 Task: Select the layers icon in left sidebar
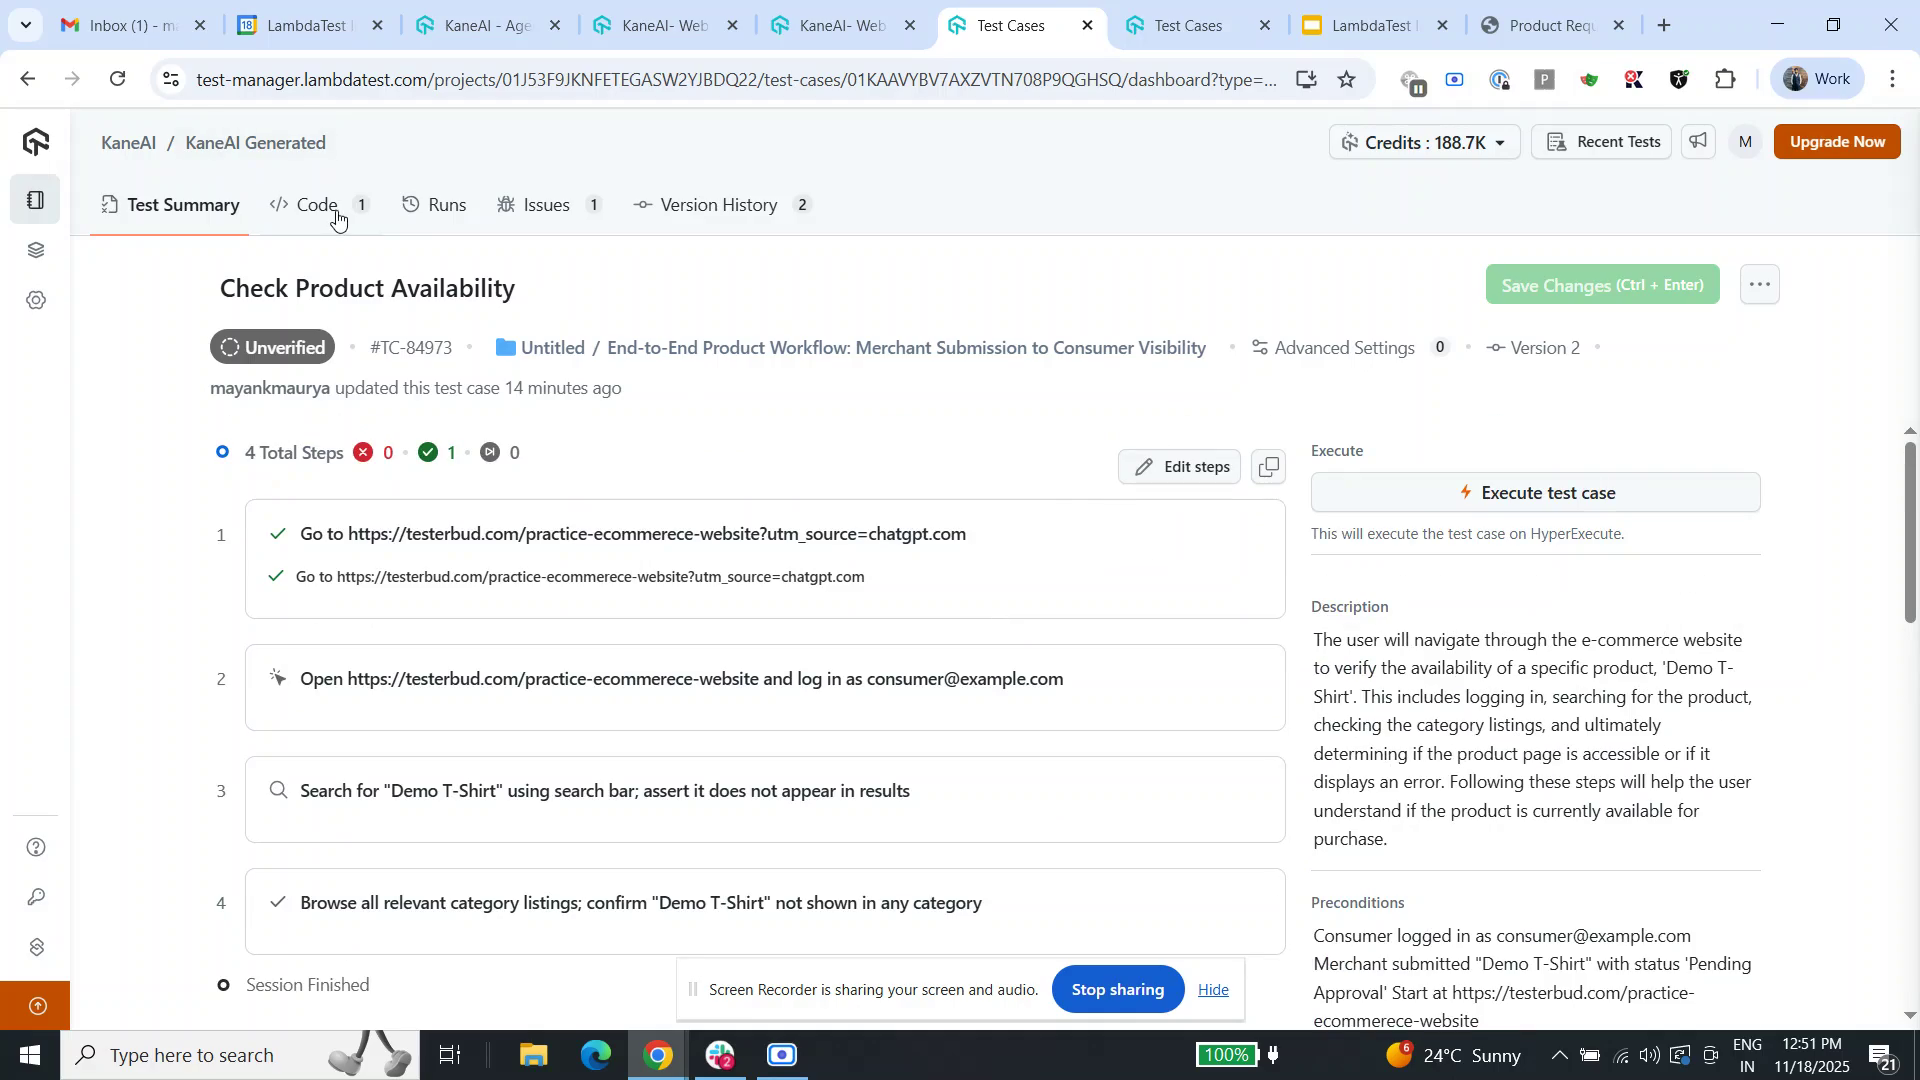coord(36,250)
